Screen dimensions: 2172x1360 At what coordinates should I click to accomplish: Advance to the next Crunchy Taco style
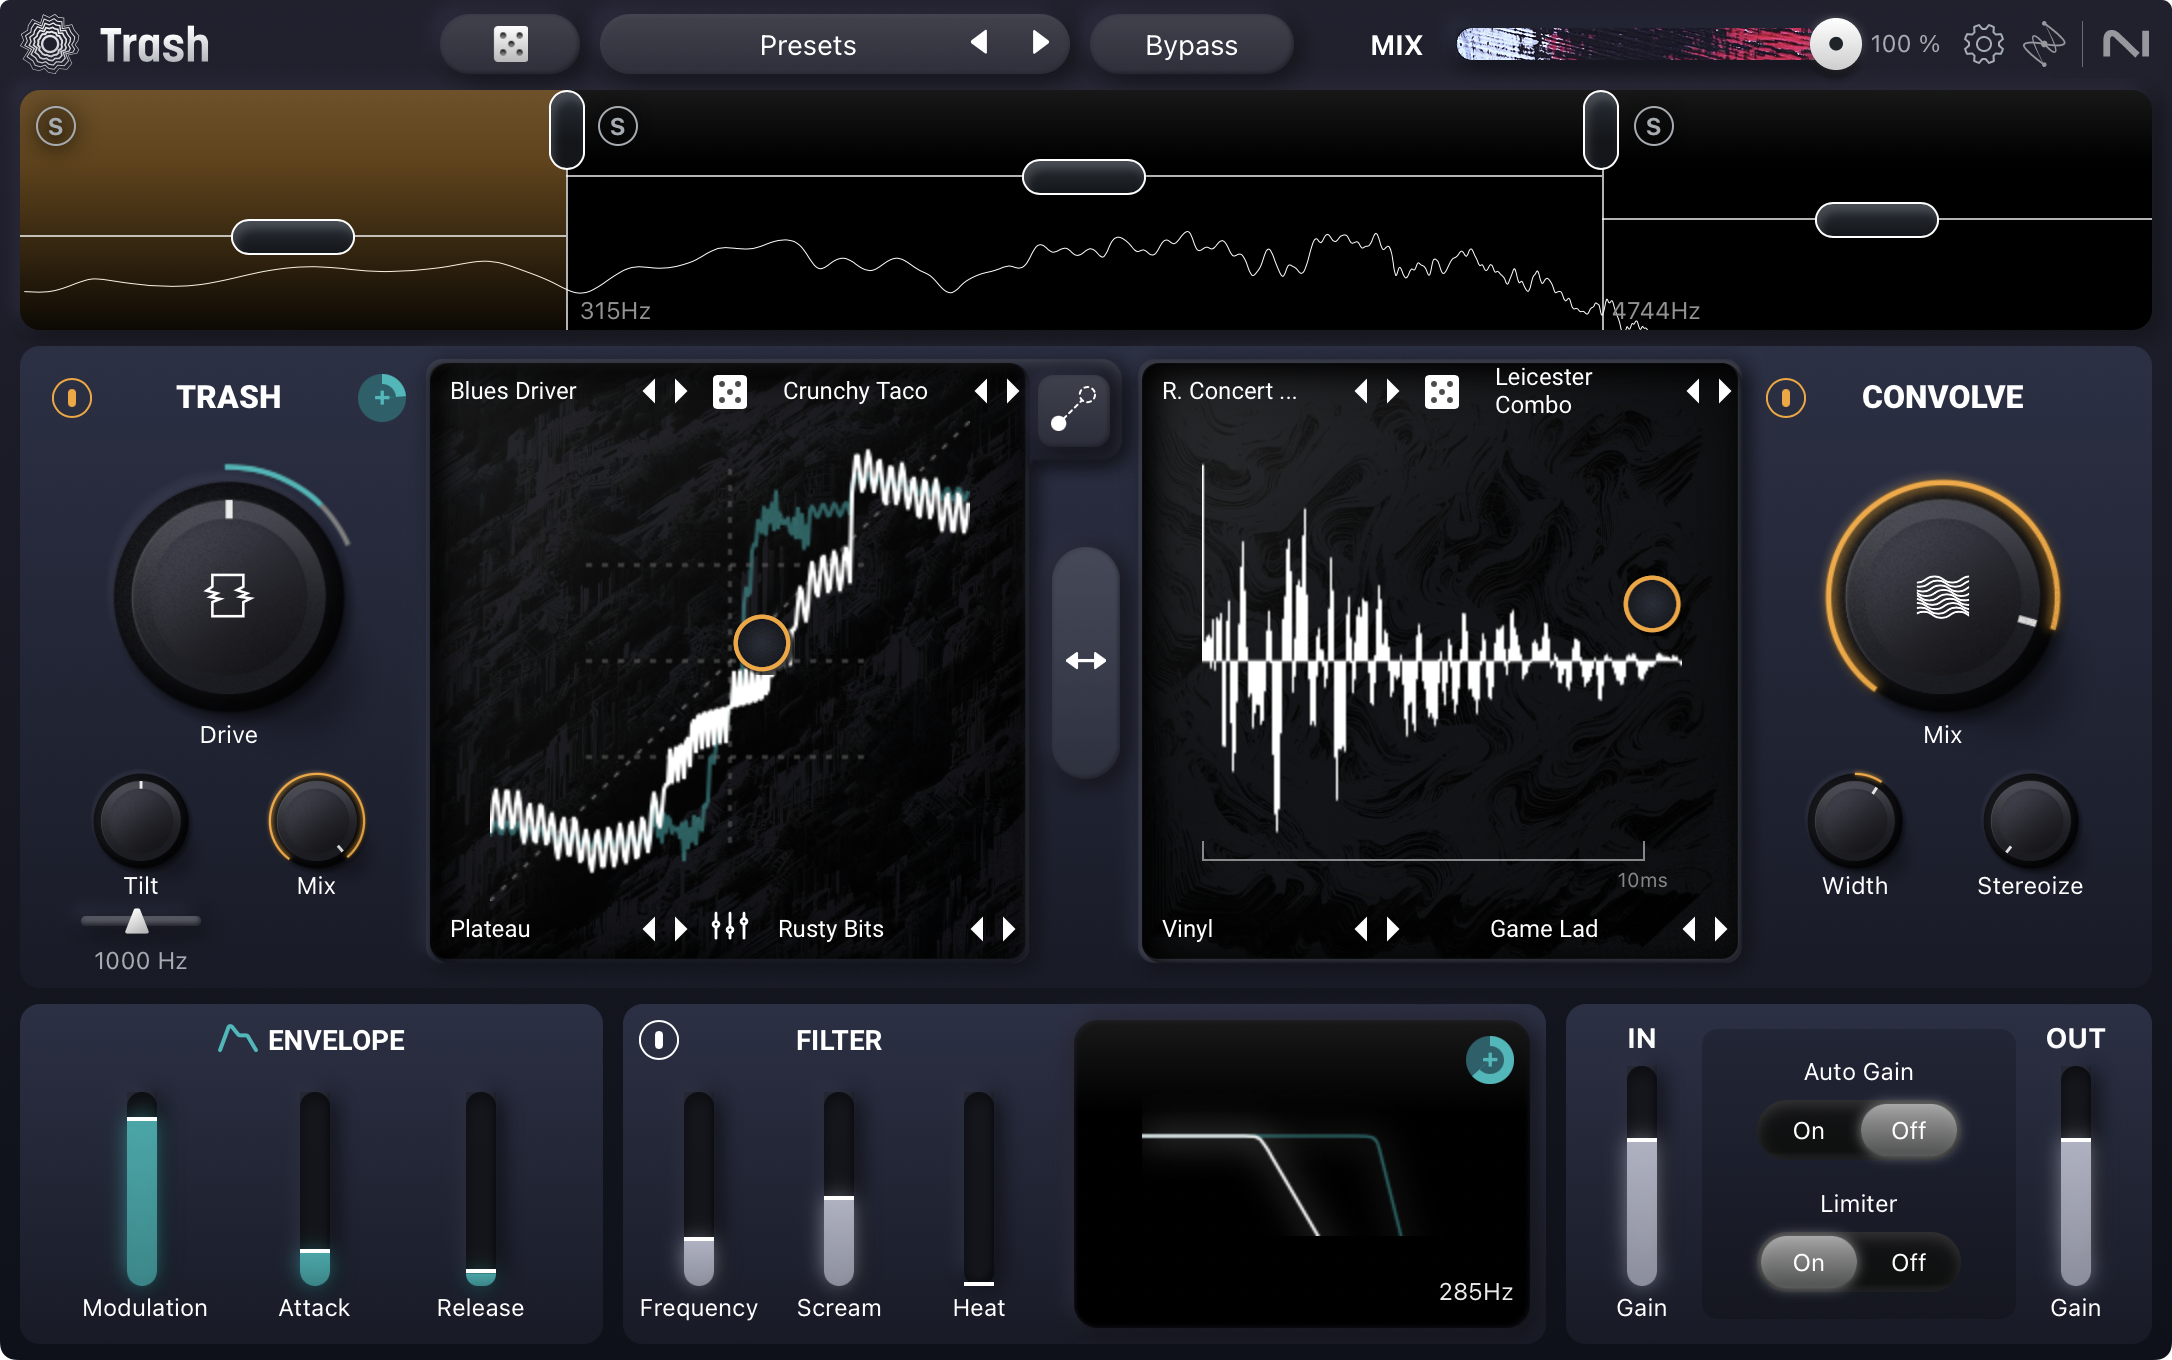pos(1012,391)
